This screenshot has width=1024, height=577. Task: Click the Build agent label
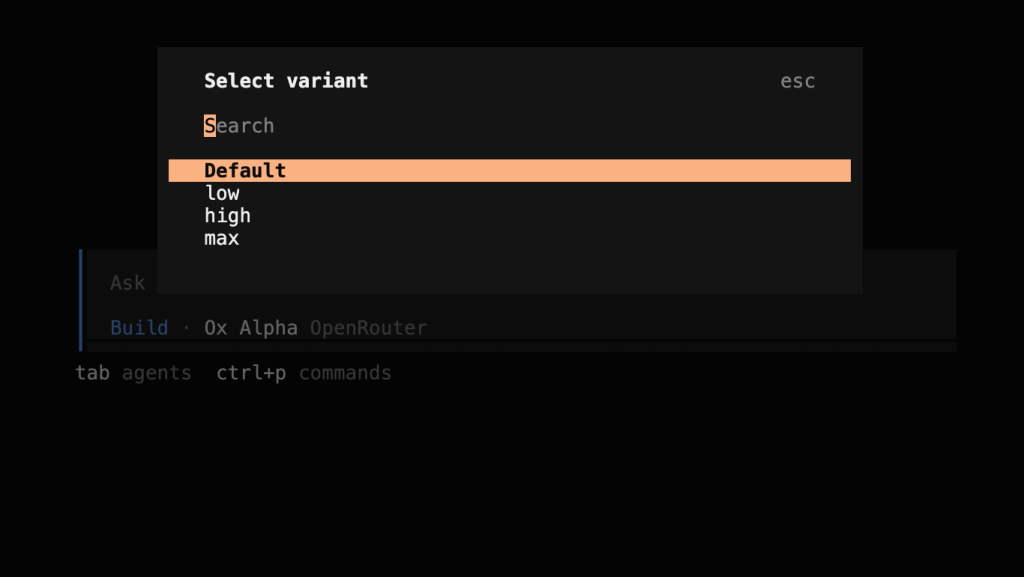[x=139, y=327]
